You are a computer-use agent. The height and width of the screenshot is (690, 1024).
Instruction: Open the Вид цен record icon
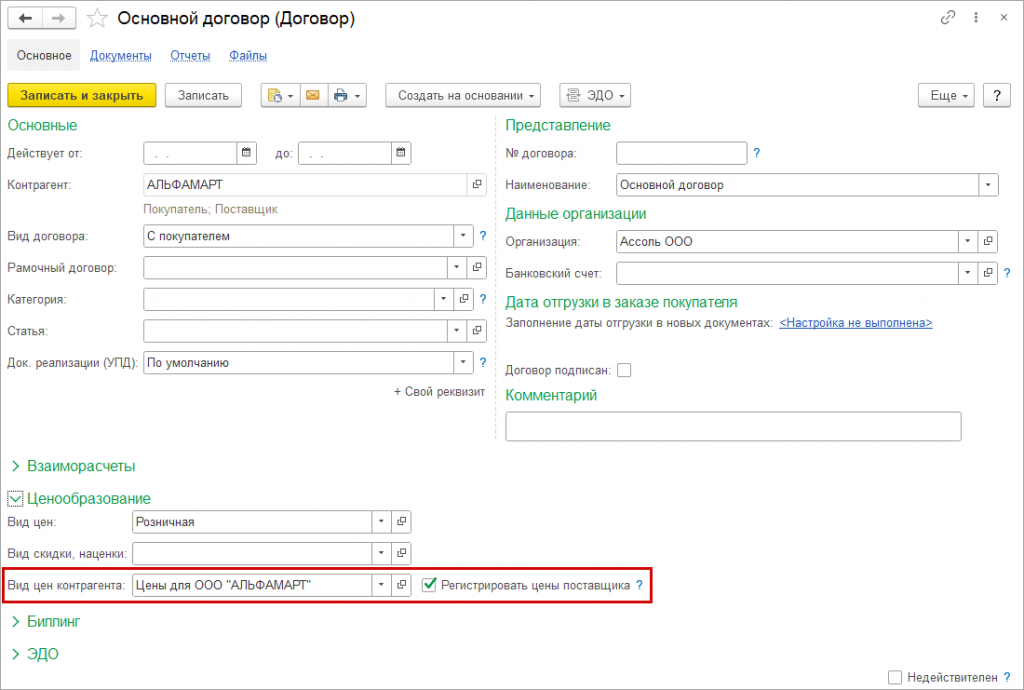(x=402, y=522)
